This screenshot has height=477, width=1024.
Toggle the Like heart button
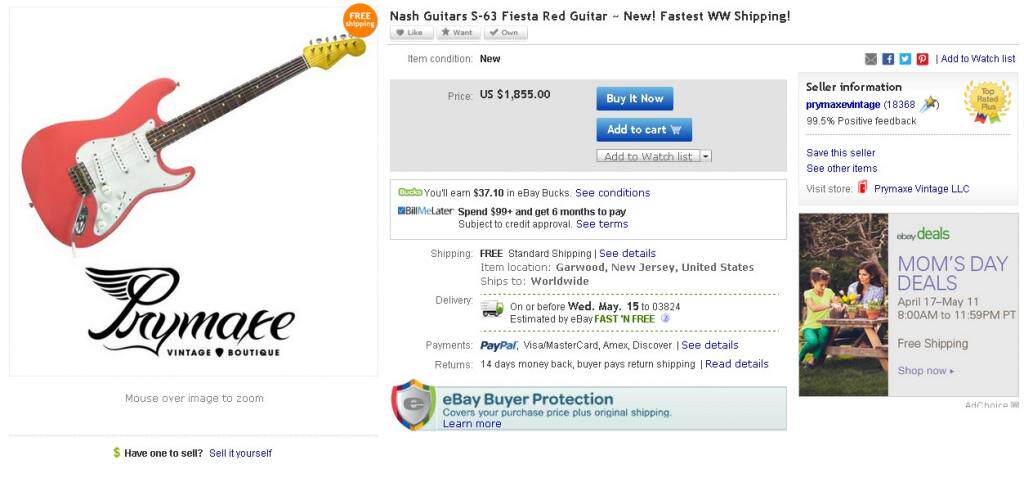411,33
